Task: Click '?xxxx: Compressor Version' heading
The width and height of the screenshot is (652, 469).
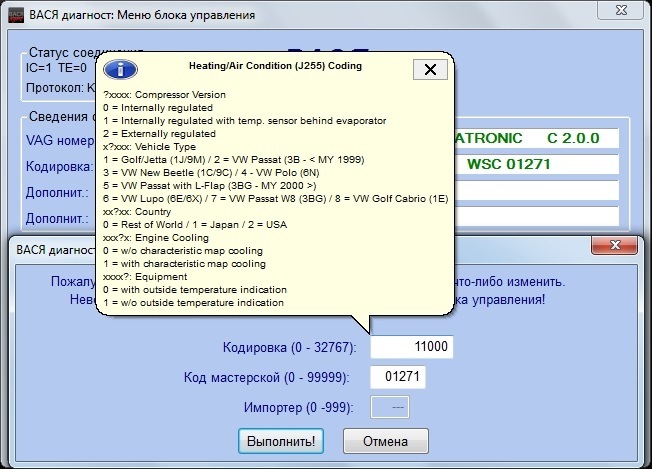Action: click(x=164, y=95)
